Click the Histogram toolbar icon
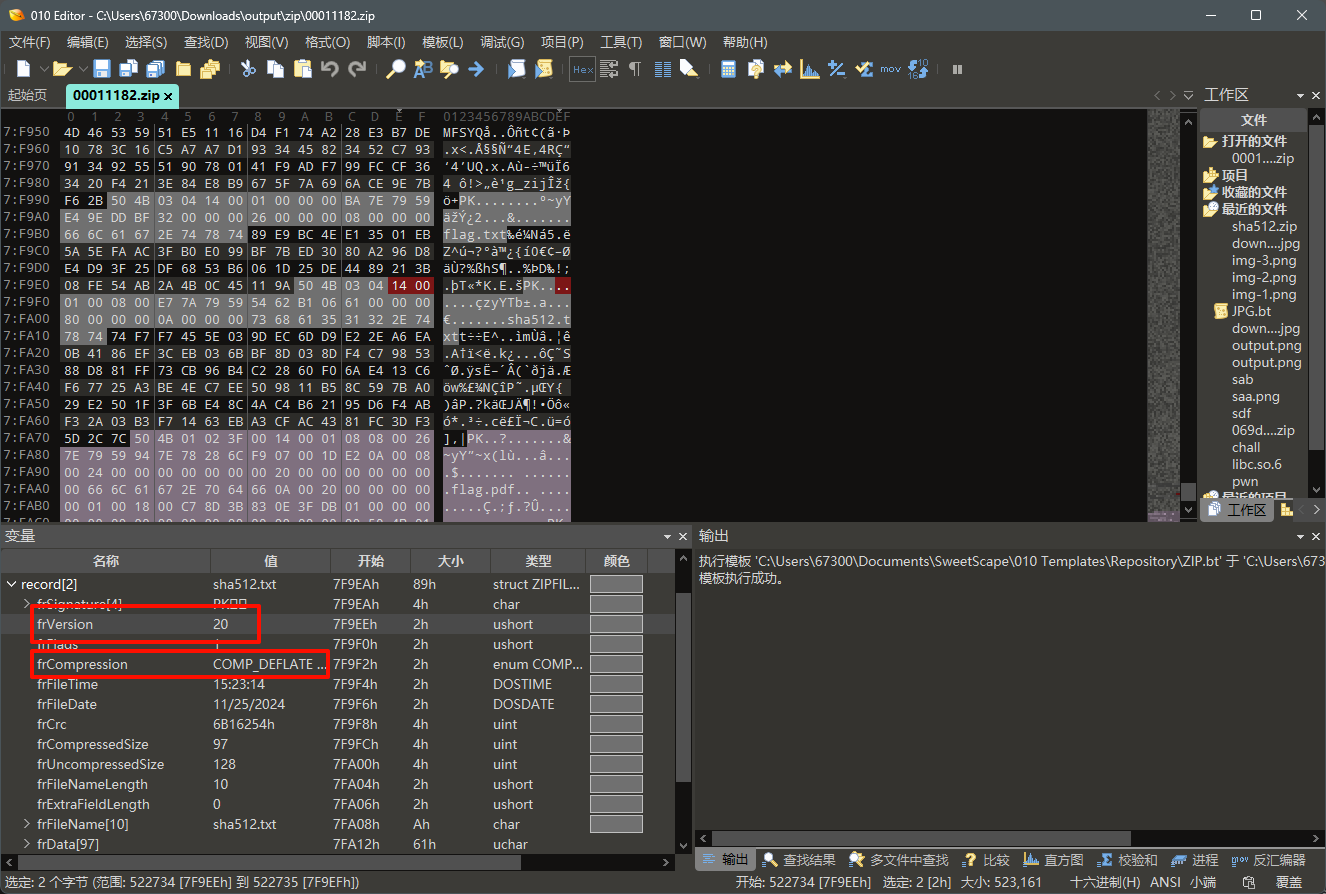Screen dimensions: 1326x894 [809, 69]
